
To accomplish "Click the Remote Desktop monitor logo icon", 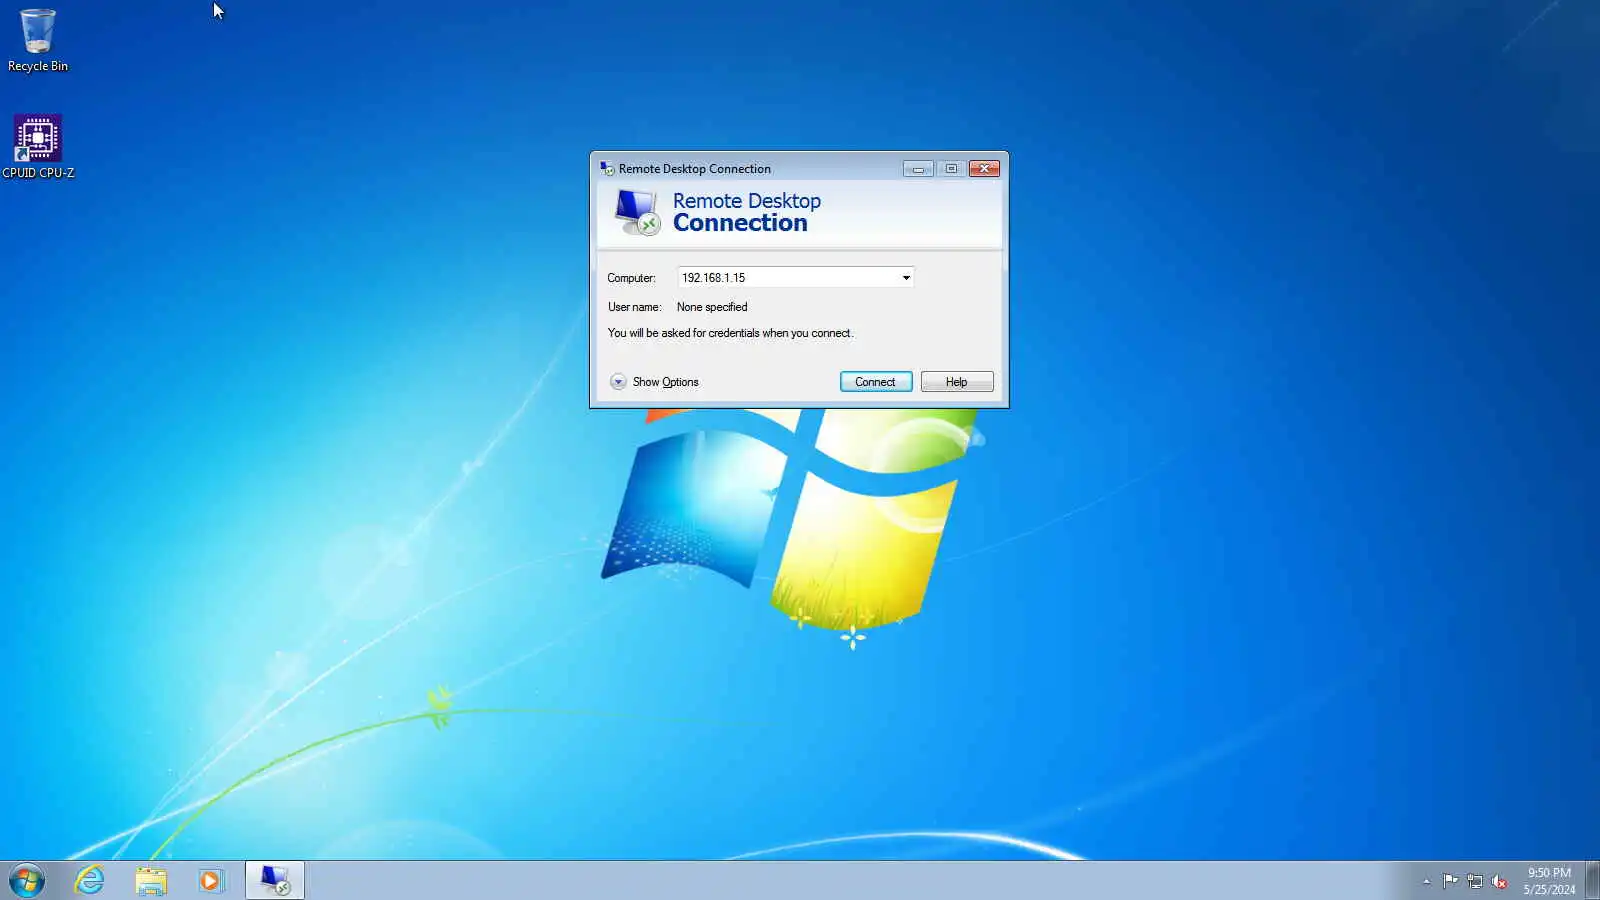I will (637, 212).
